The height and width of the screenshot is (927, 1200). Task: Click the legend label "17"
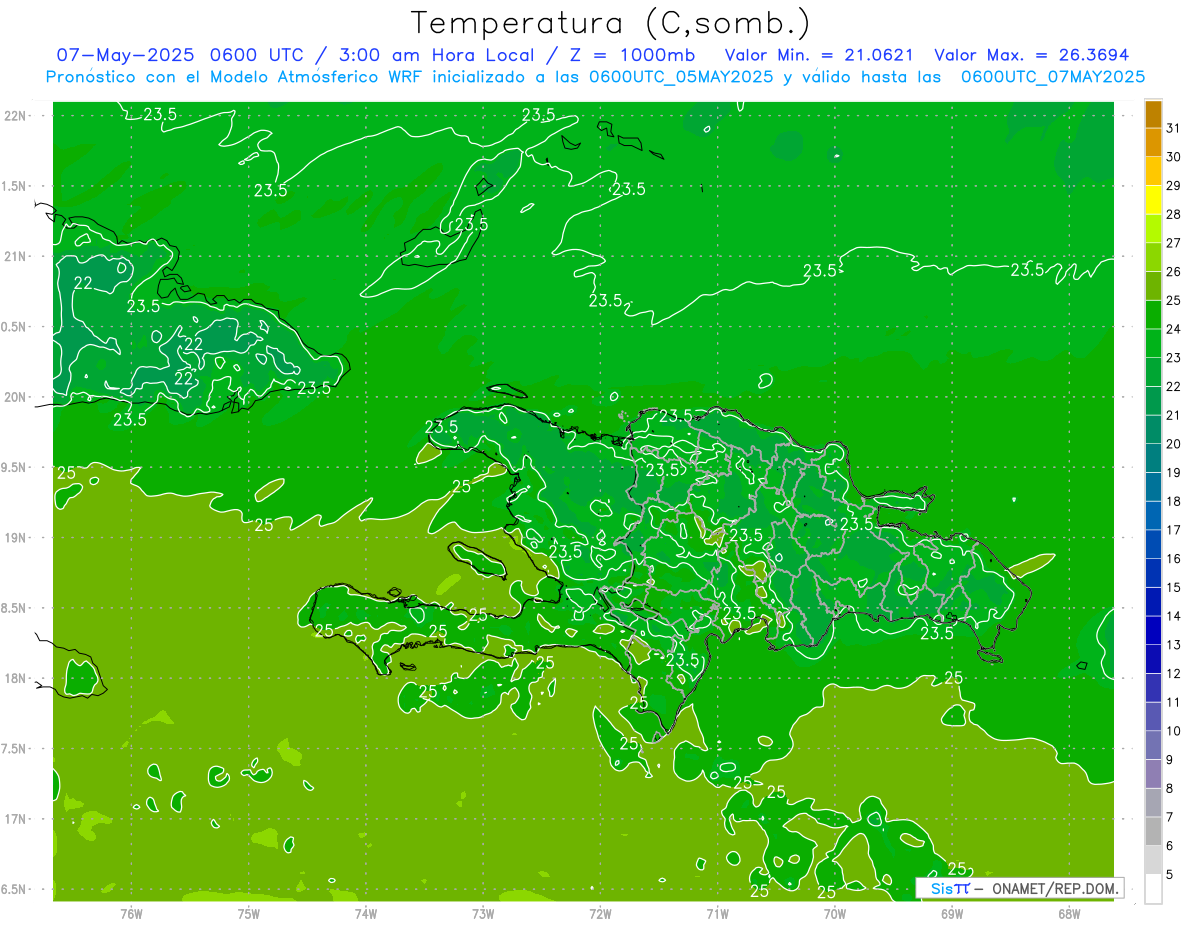click(1173, 530)
